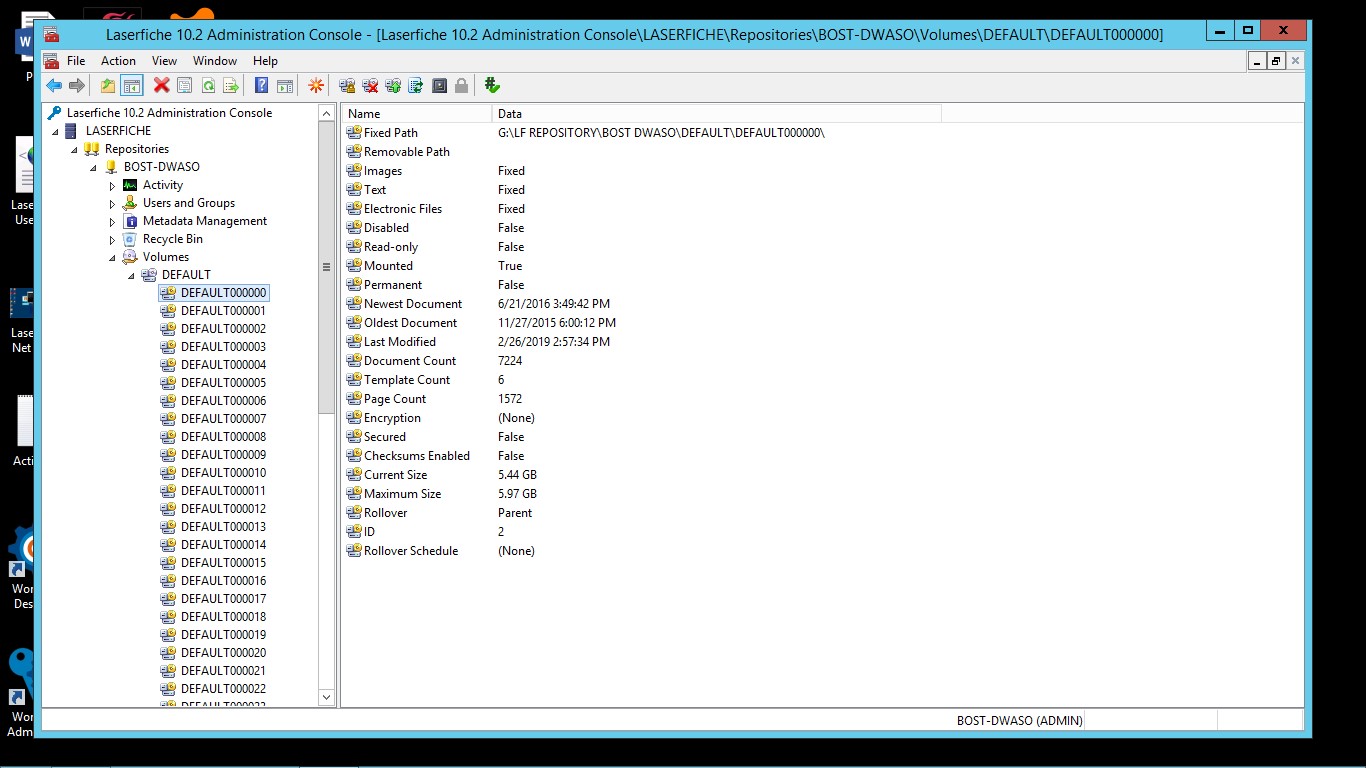Select Metadata Management in the tree
Image resolution: width=1366 pixels, height=768 pixels.
click(x=204, y=221)
